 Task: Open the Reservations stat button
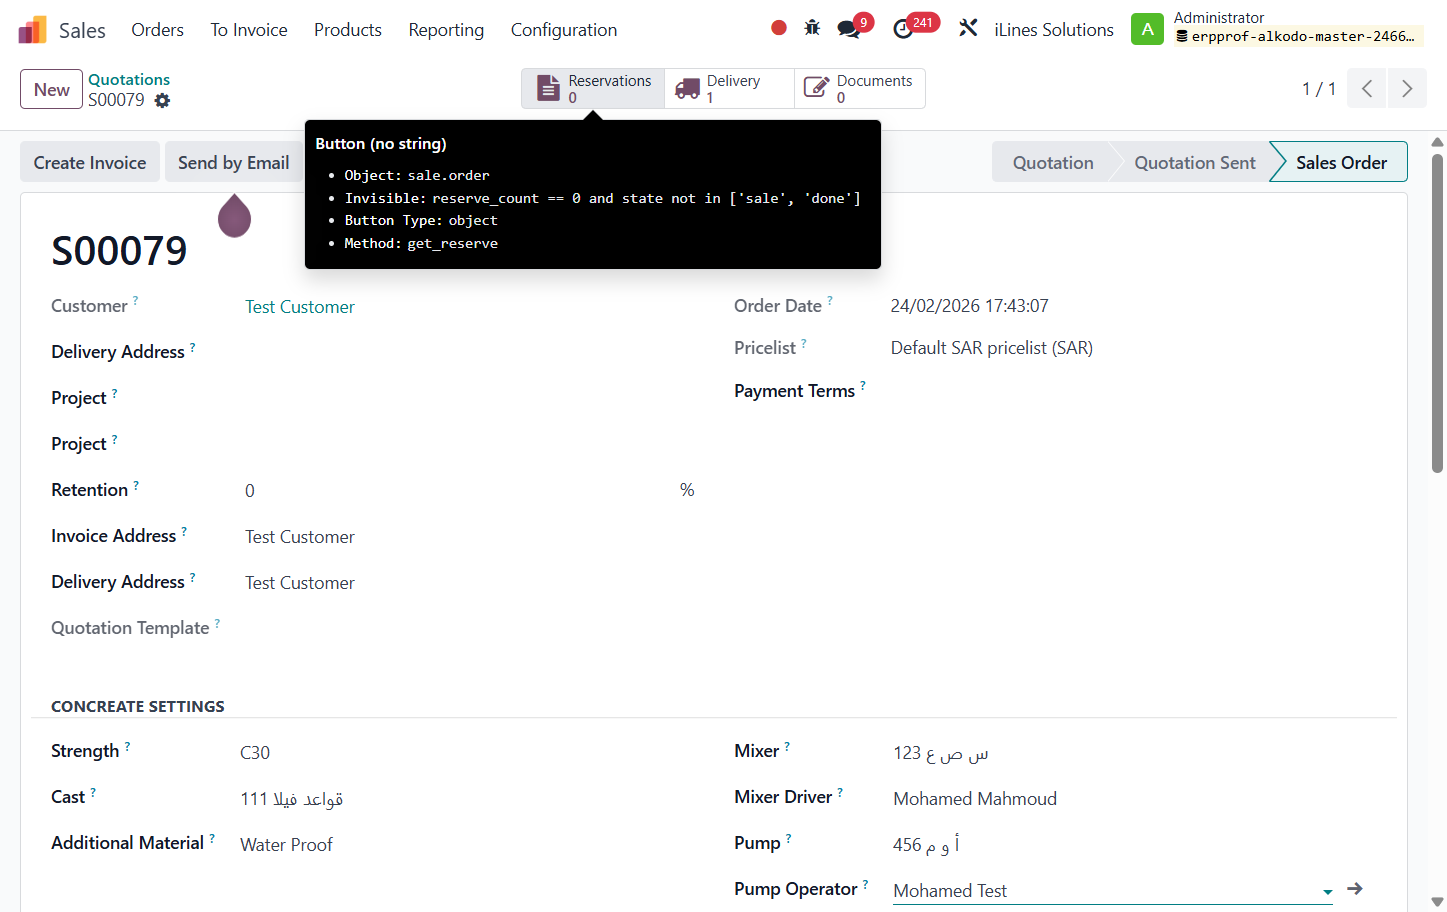click(x=593, y=89)
